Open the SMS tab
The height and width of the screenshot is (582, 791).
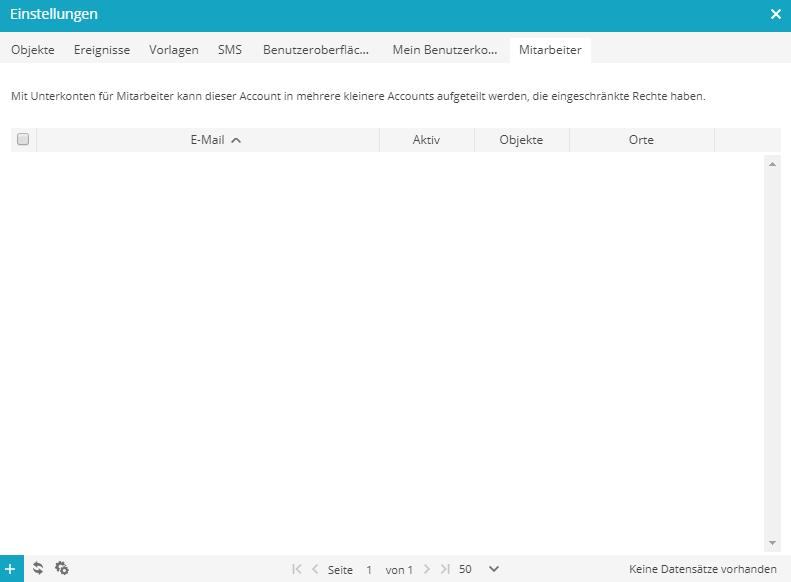[x=230, y=50]
